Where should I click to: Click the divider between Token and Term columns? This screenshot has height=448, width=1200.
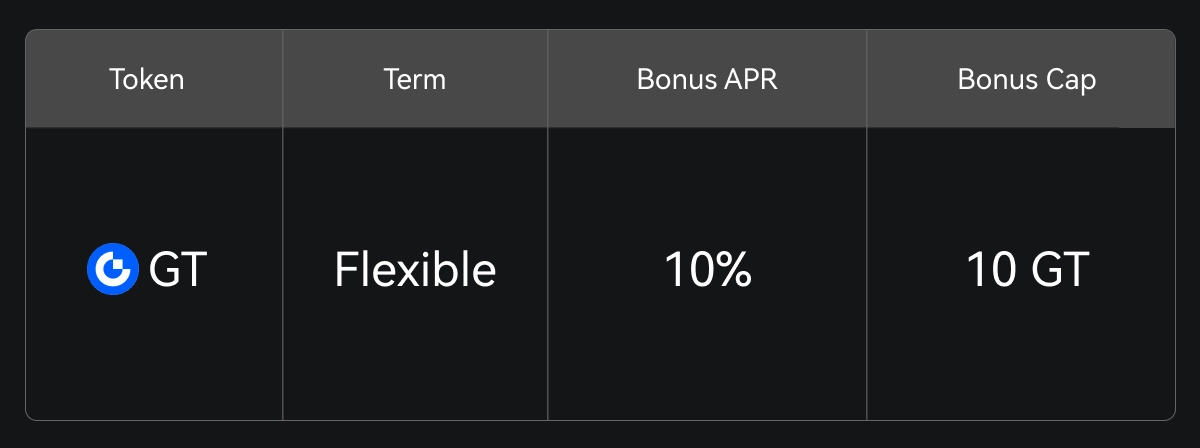(283, 270)
